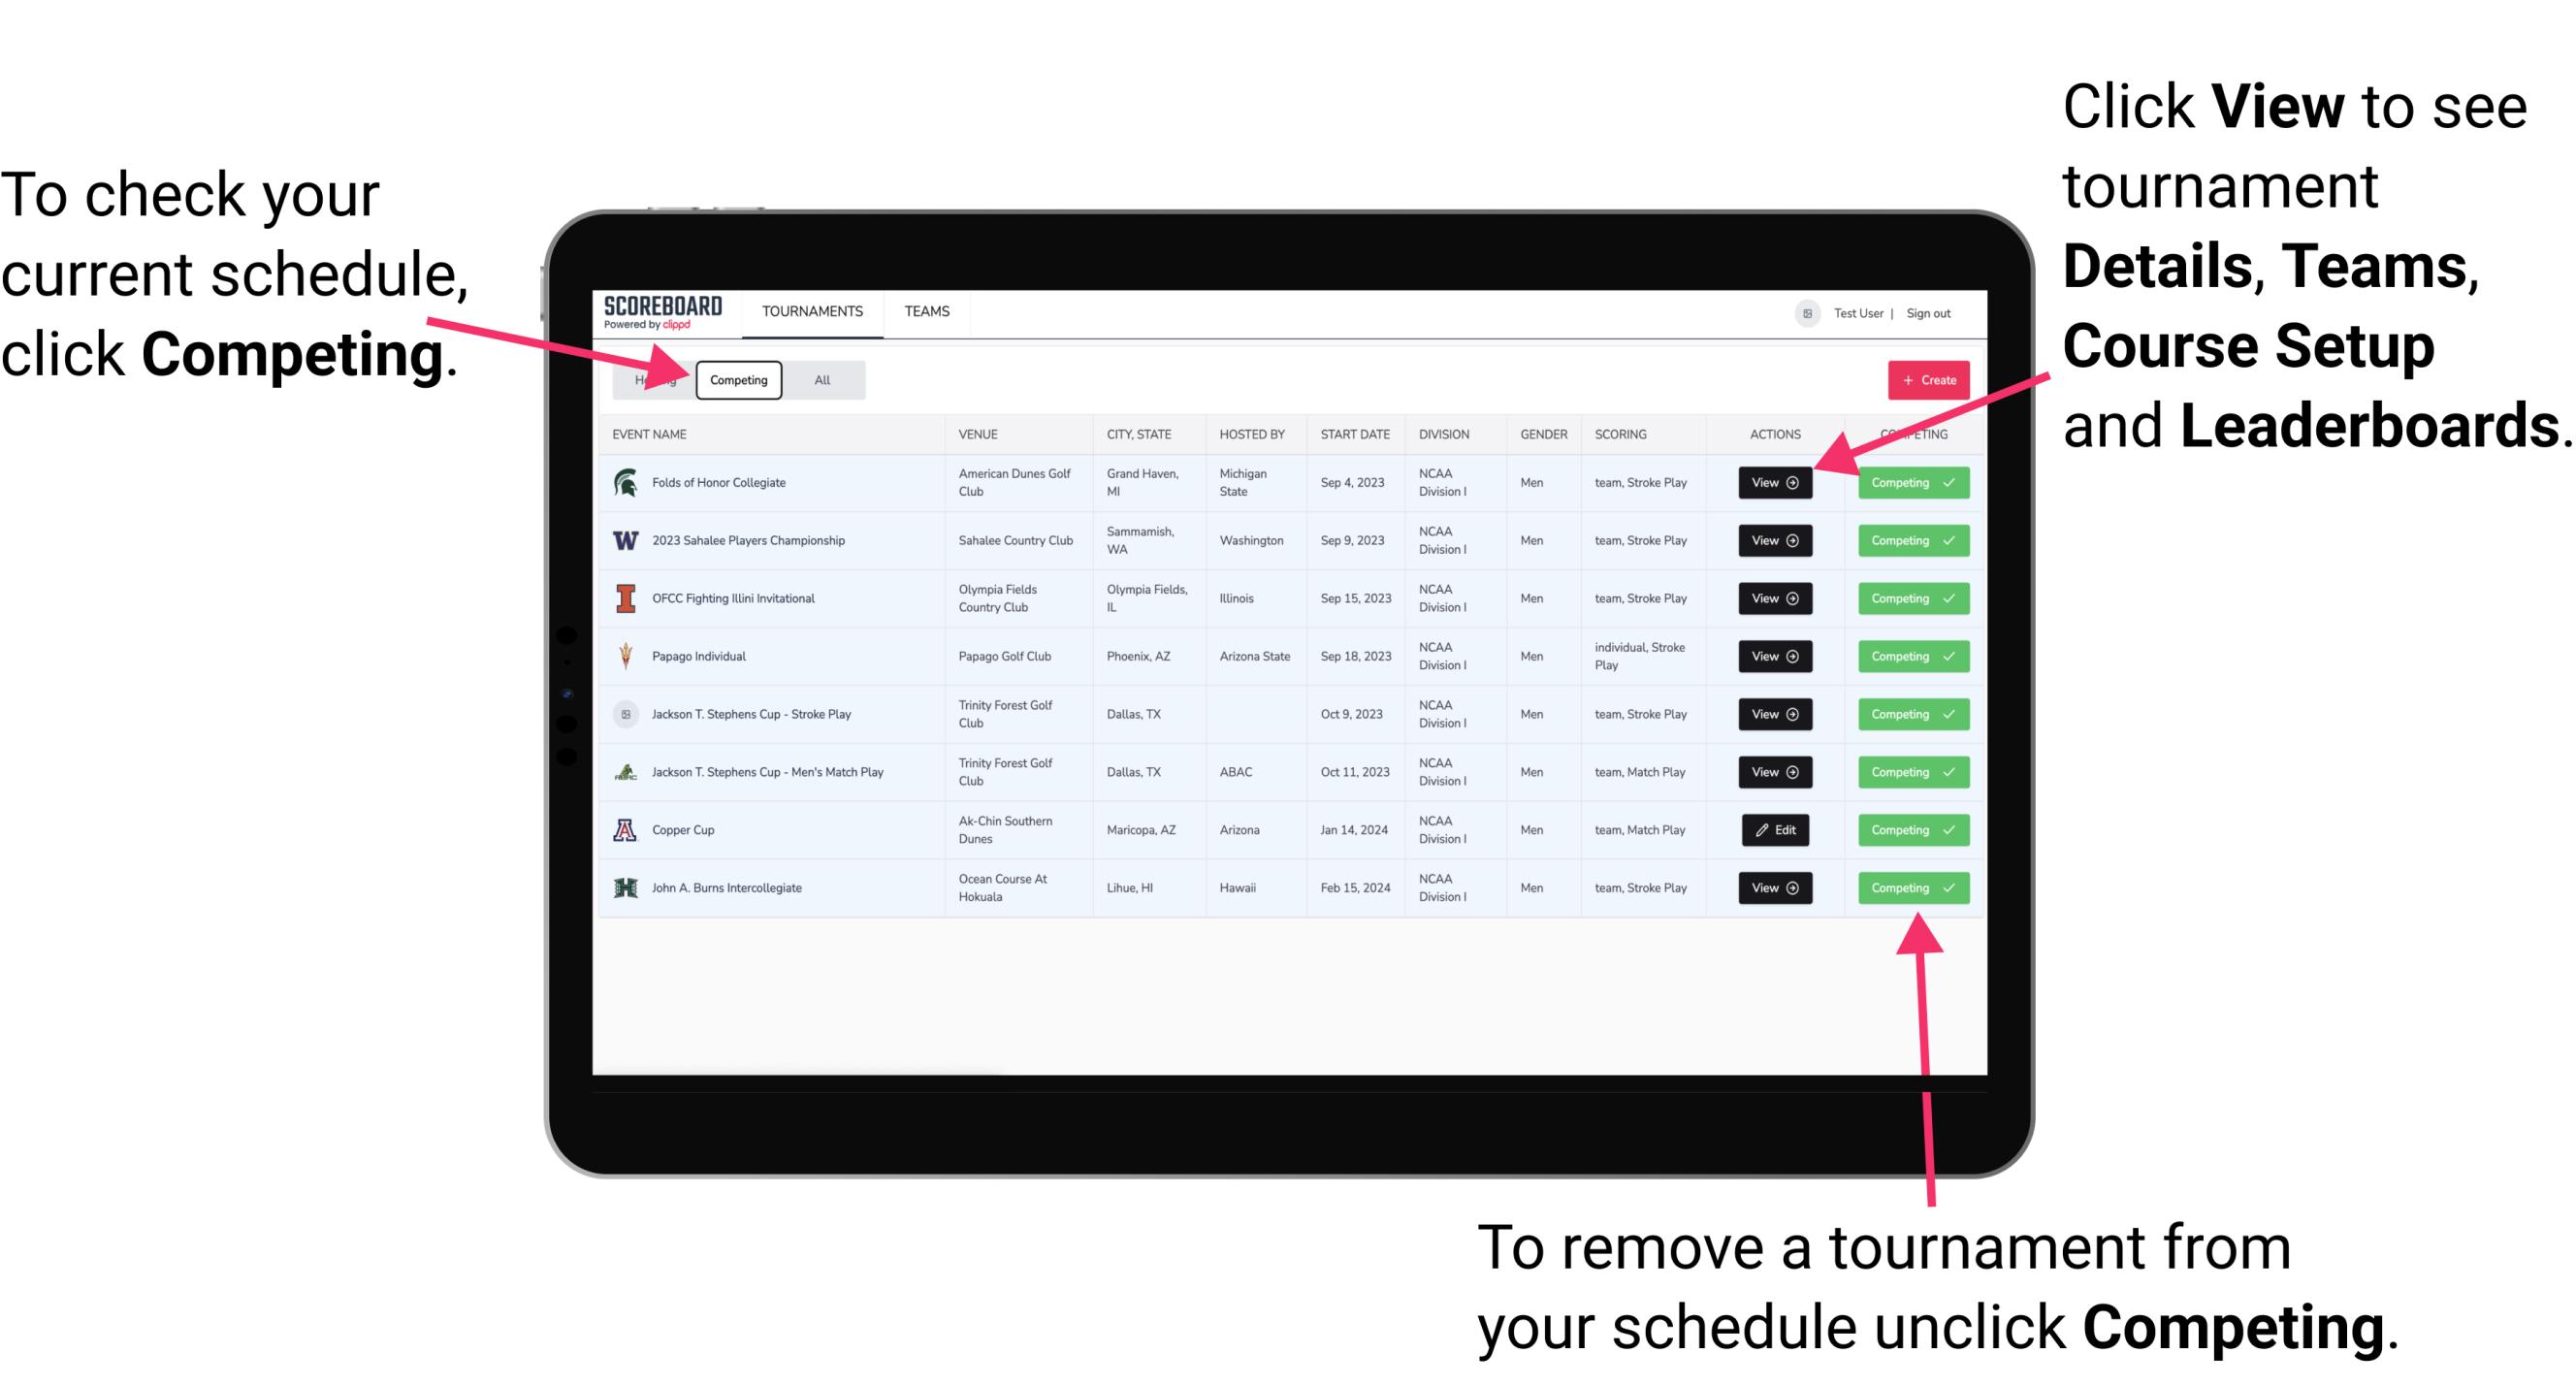Click the + Create button

(1926, 379)
